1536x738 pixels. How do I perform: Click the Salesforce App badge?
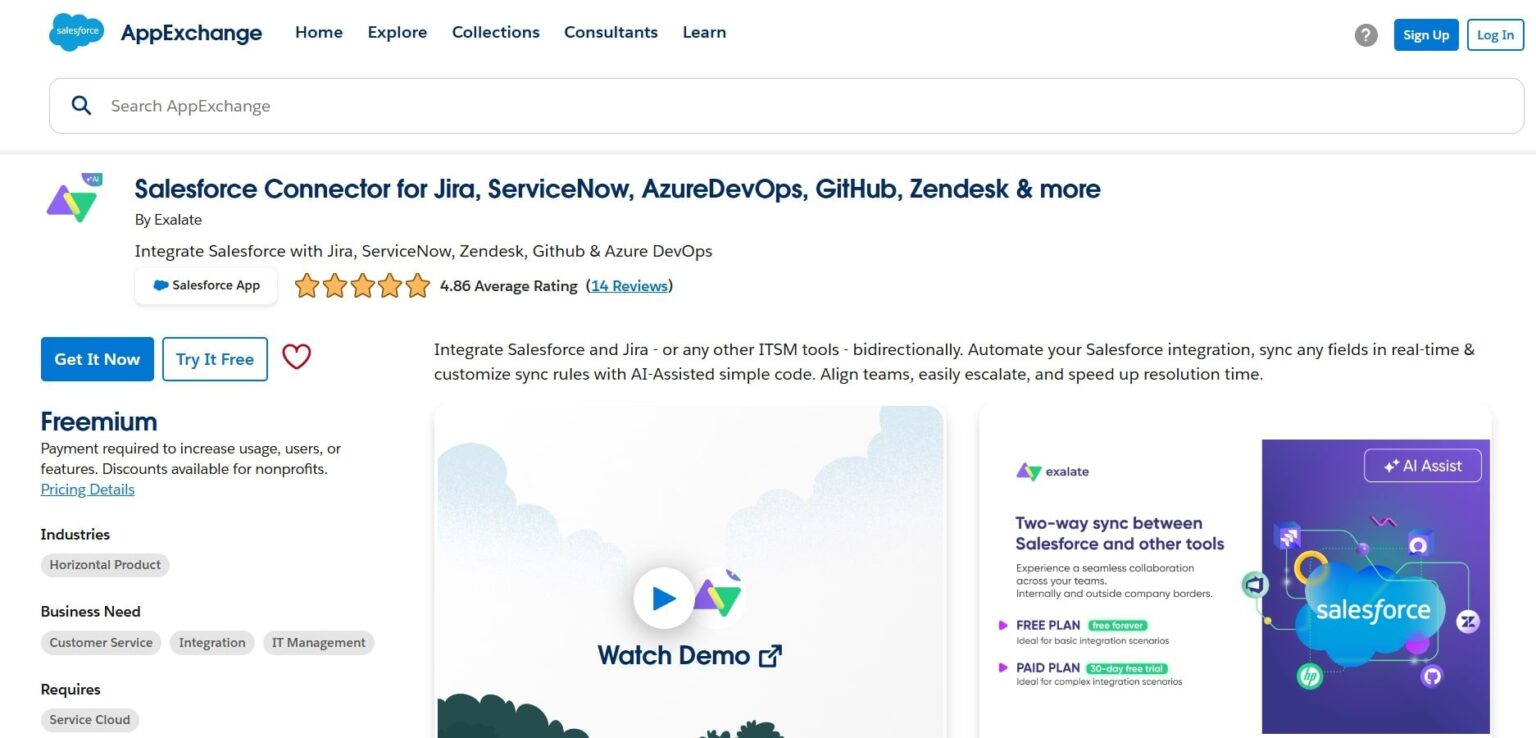coord(206,285)
